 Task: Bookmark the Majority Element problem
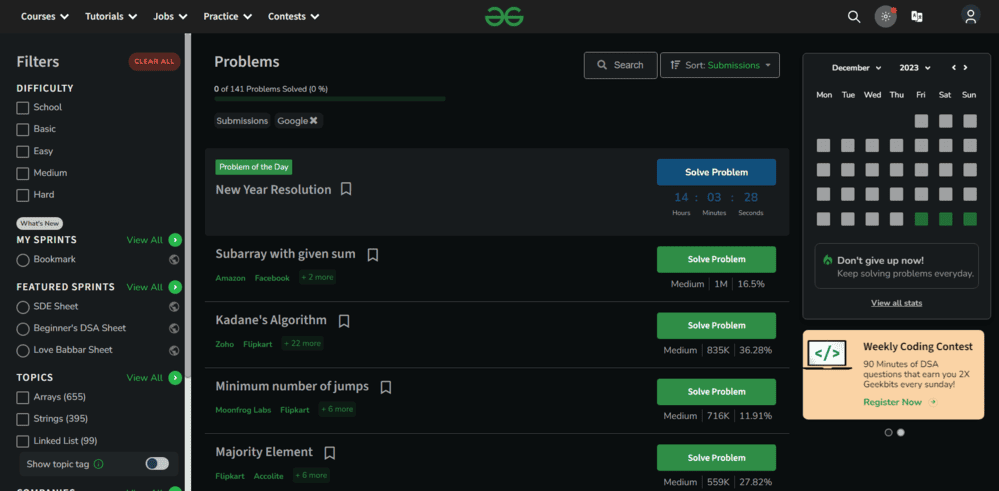pos(329,453)
